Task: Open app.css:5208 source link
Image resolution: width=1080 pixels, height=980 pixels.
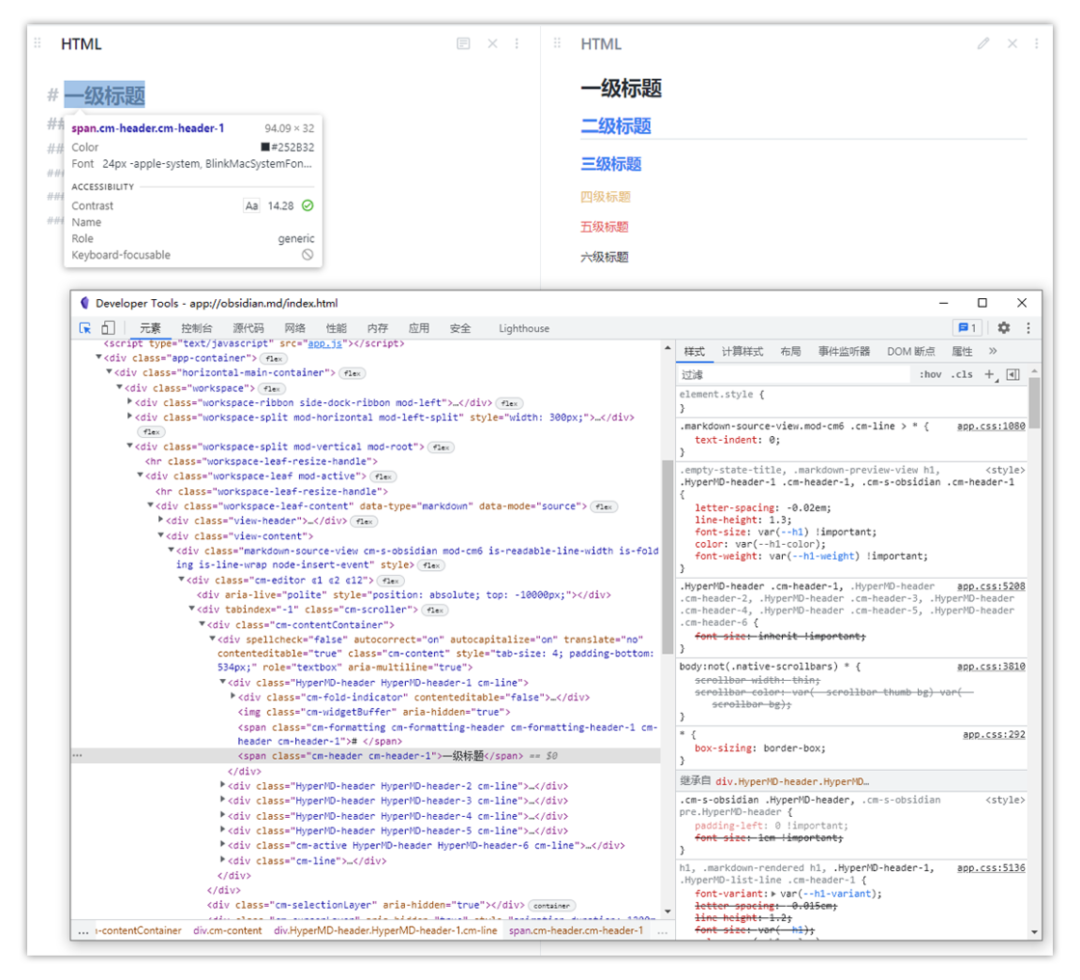Action: pyautogui.click(x=991, y=586)
